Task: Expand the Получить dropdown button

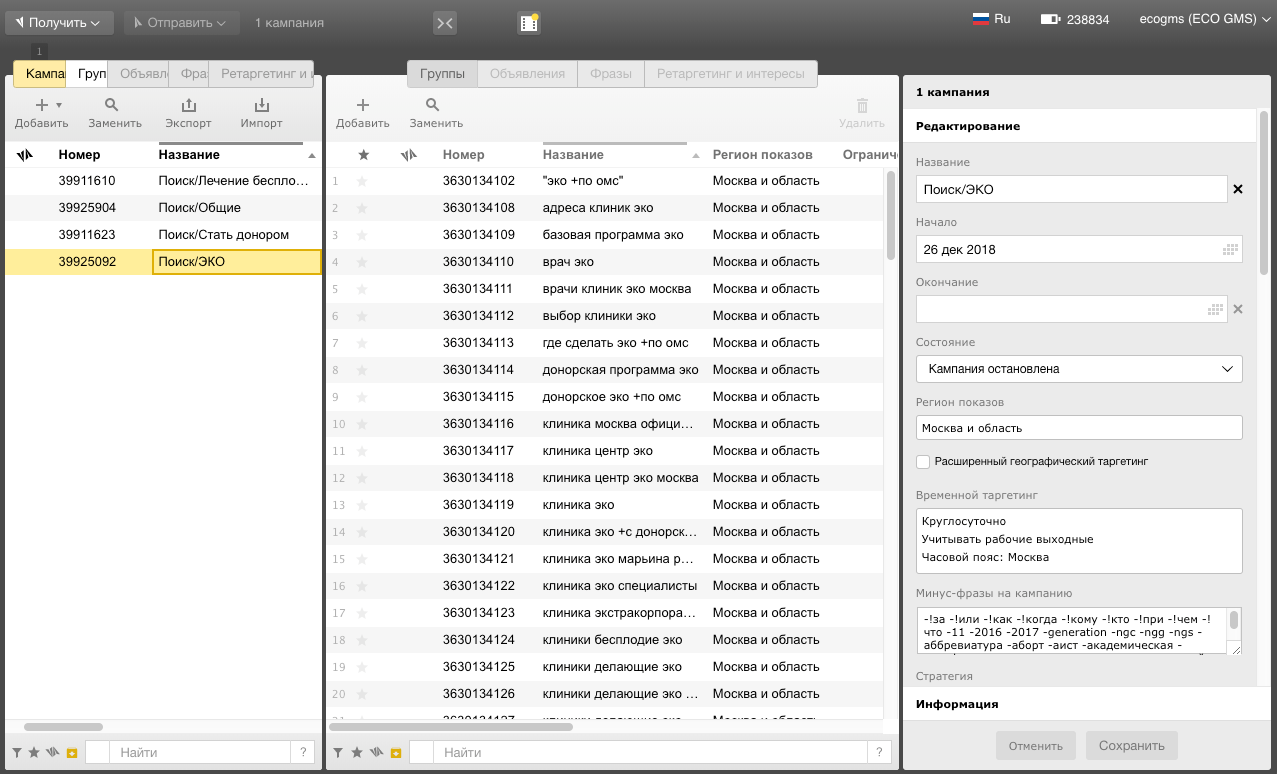Action: 59,22
